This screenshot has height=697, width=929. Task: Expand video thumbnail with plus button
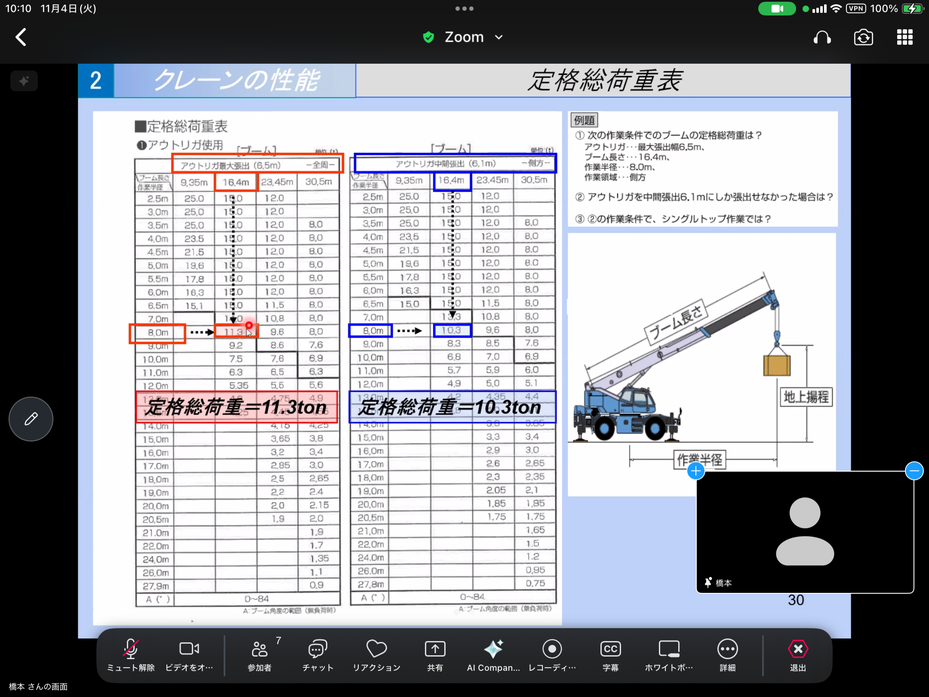[x=696, y=470]
